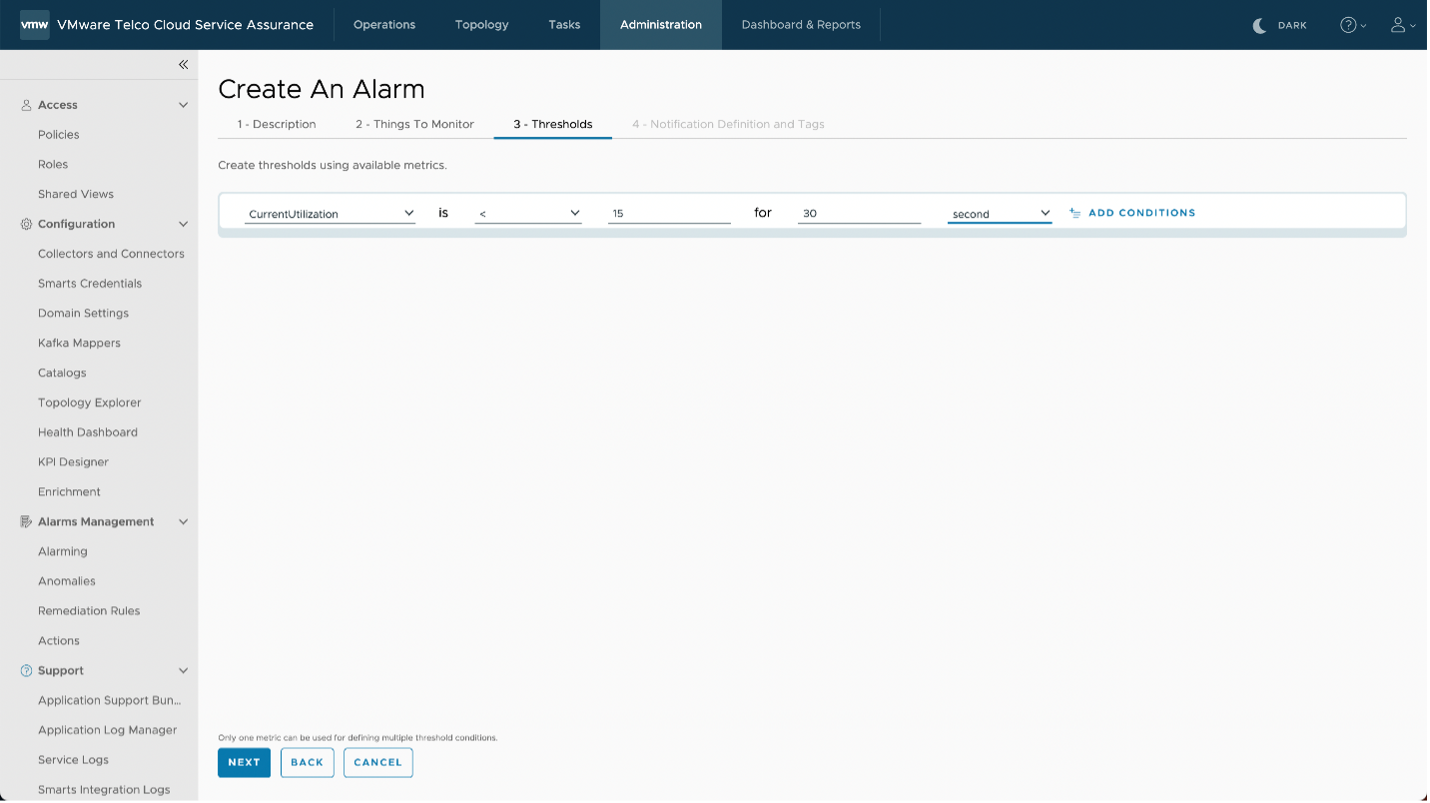Open Policies in the sidebar
Screen dimensions: 1430x803
coord(59,135)
